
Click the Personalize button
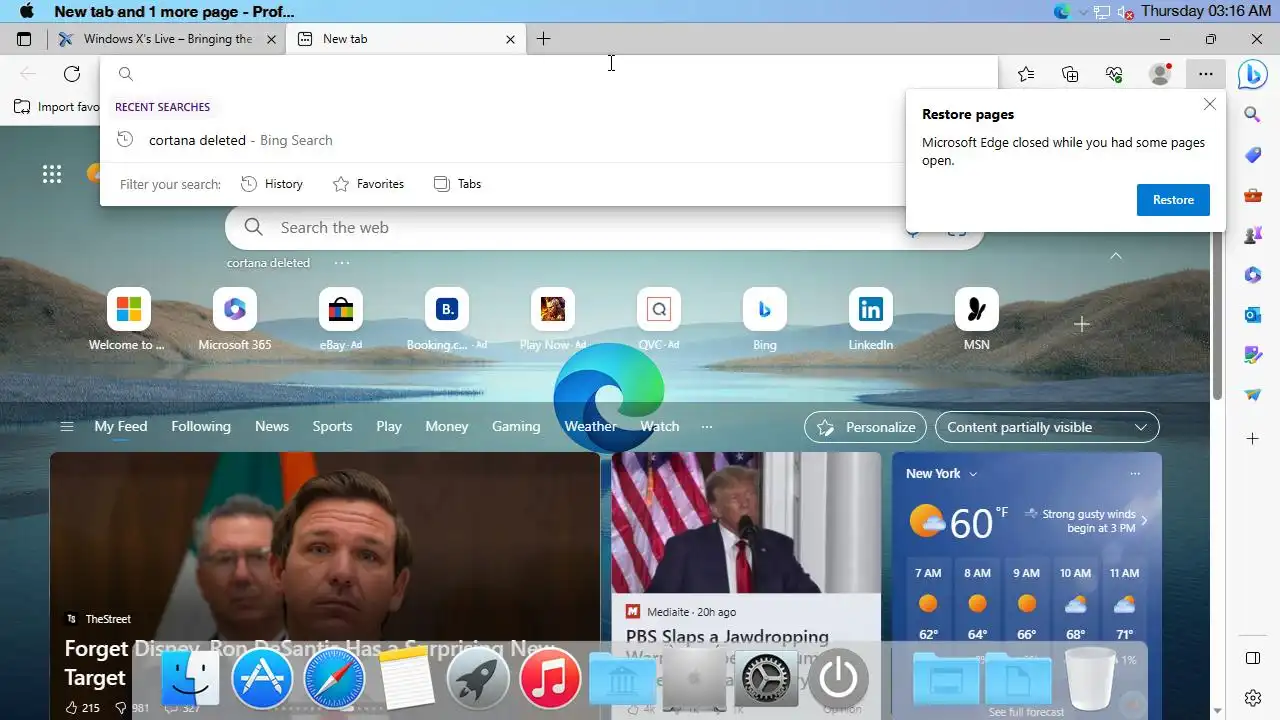(865, 427)
